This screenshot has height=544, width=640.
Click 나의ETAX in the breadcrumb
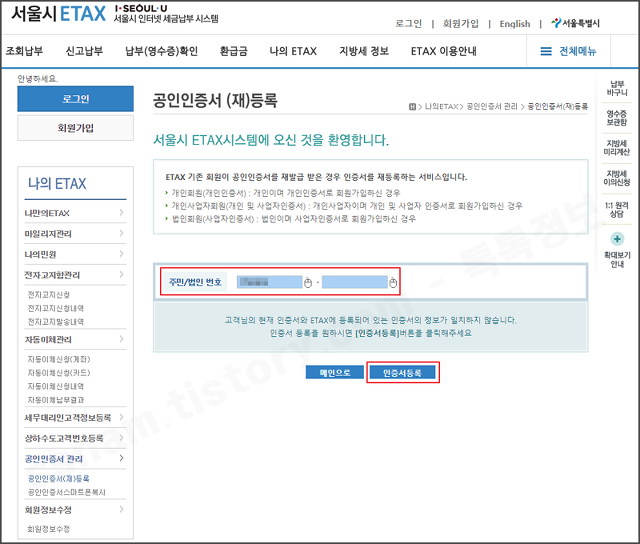pos(442,107)
